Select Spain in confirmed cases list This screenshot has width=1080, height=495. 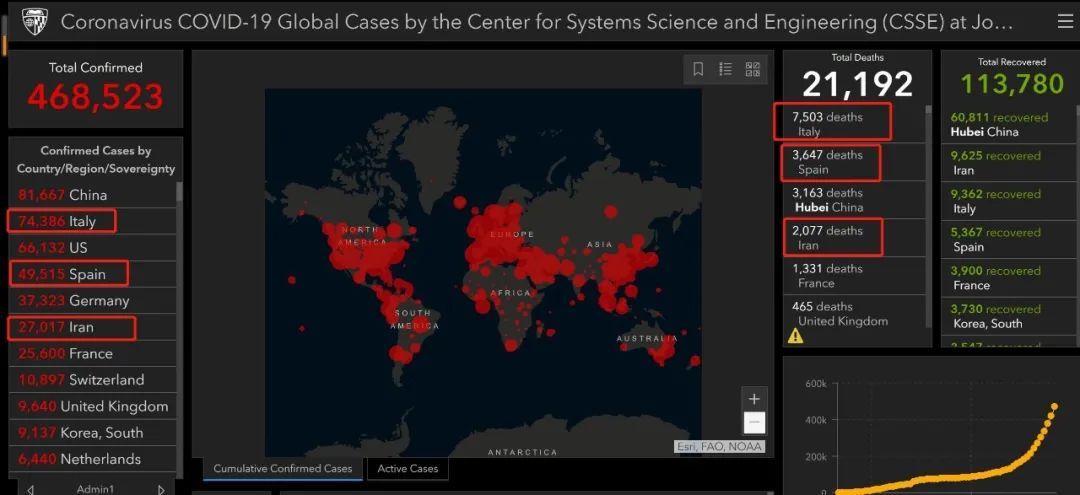[93, 274]
